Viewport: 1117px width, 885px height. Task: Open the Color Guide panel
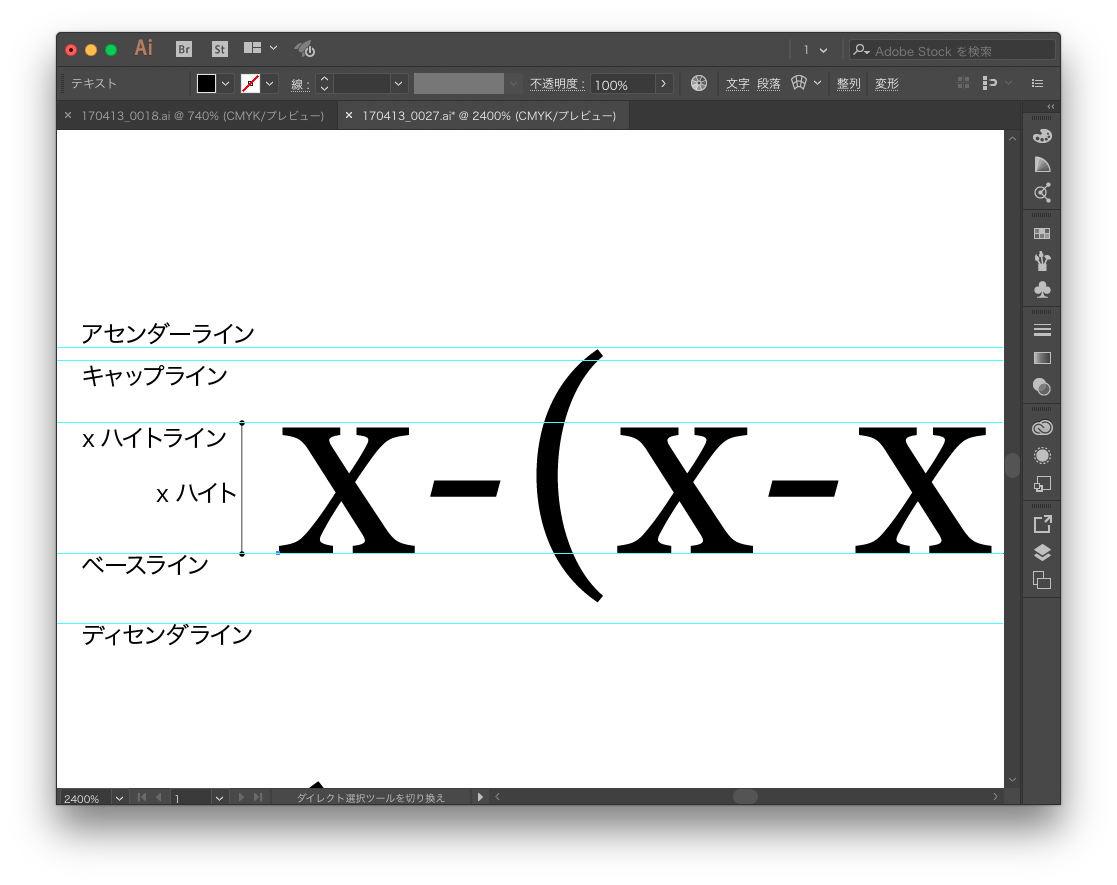click(1041, 163)
